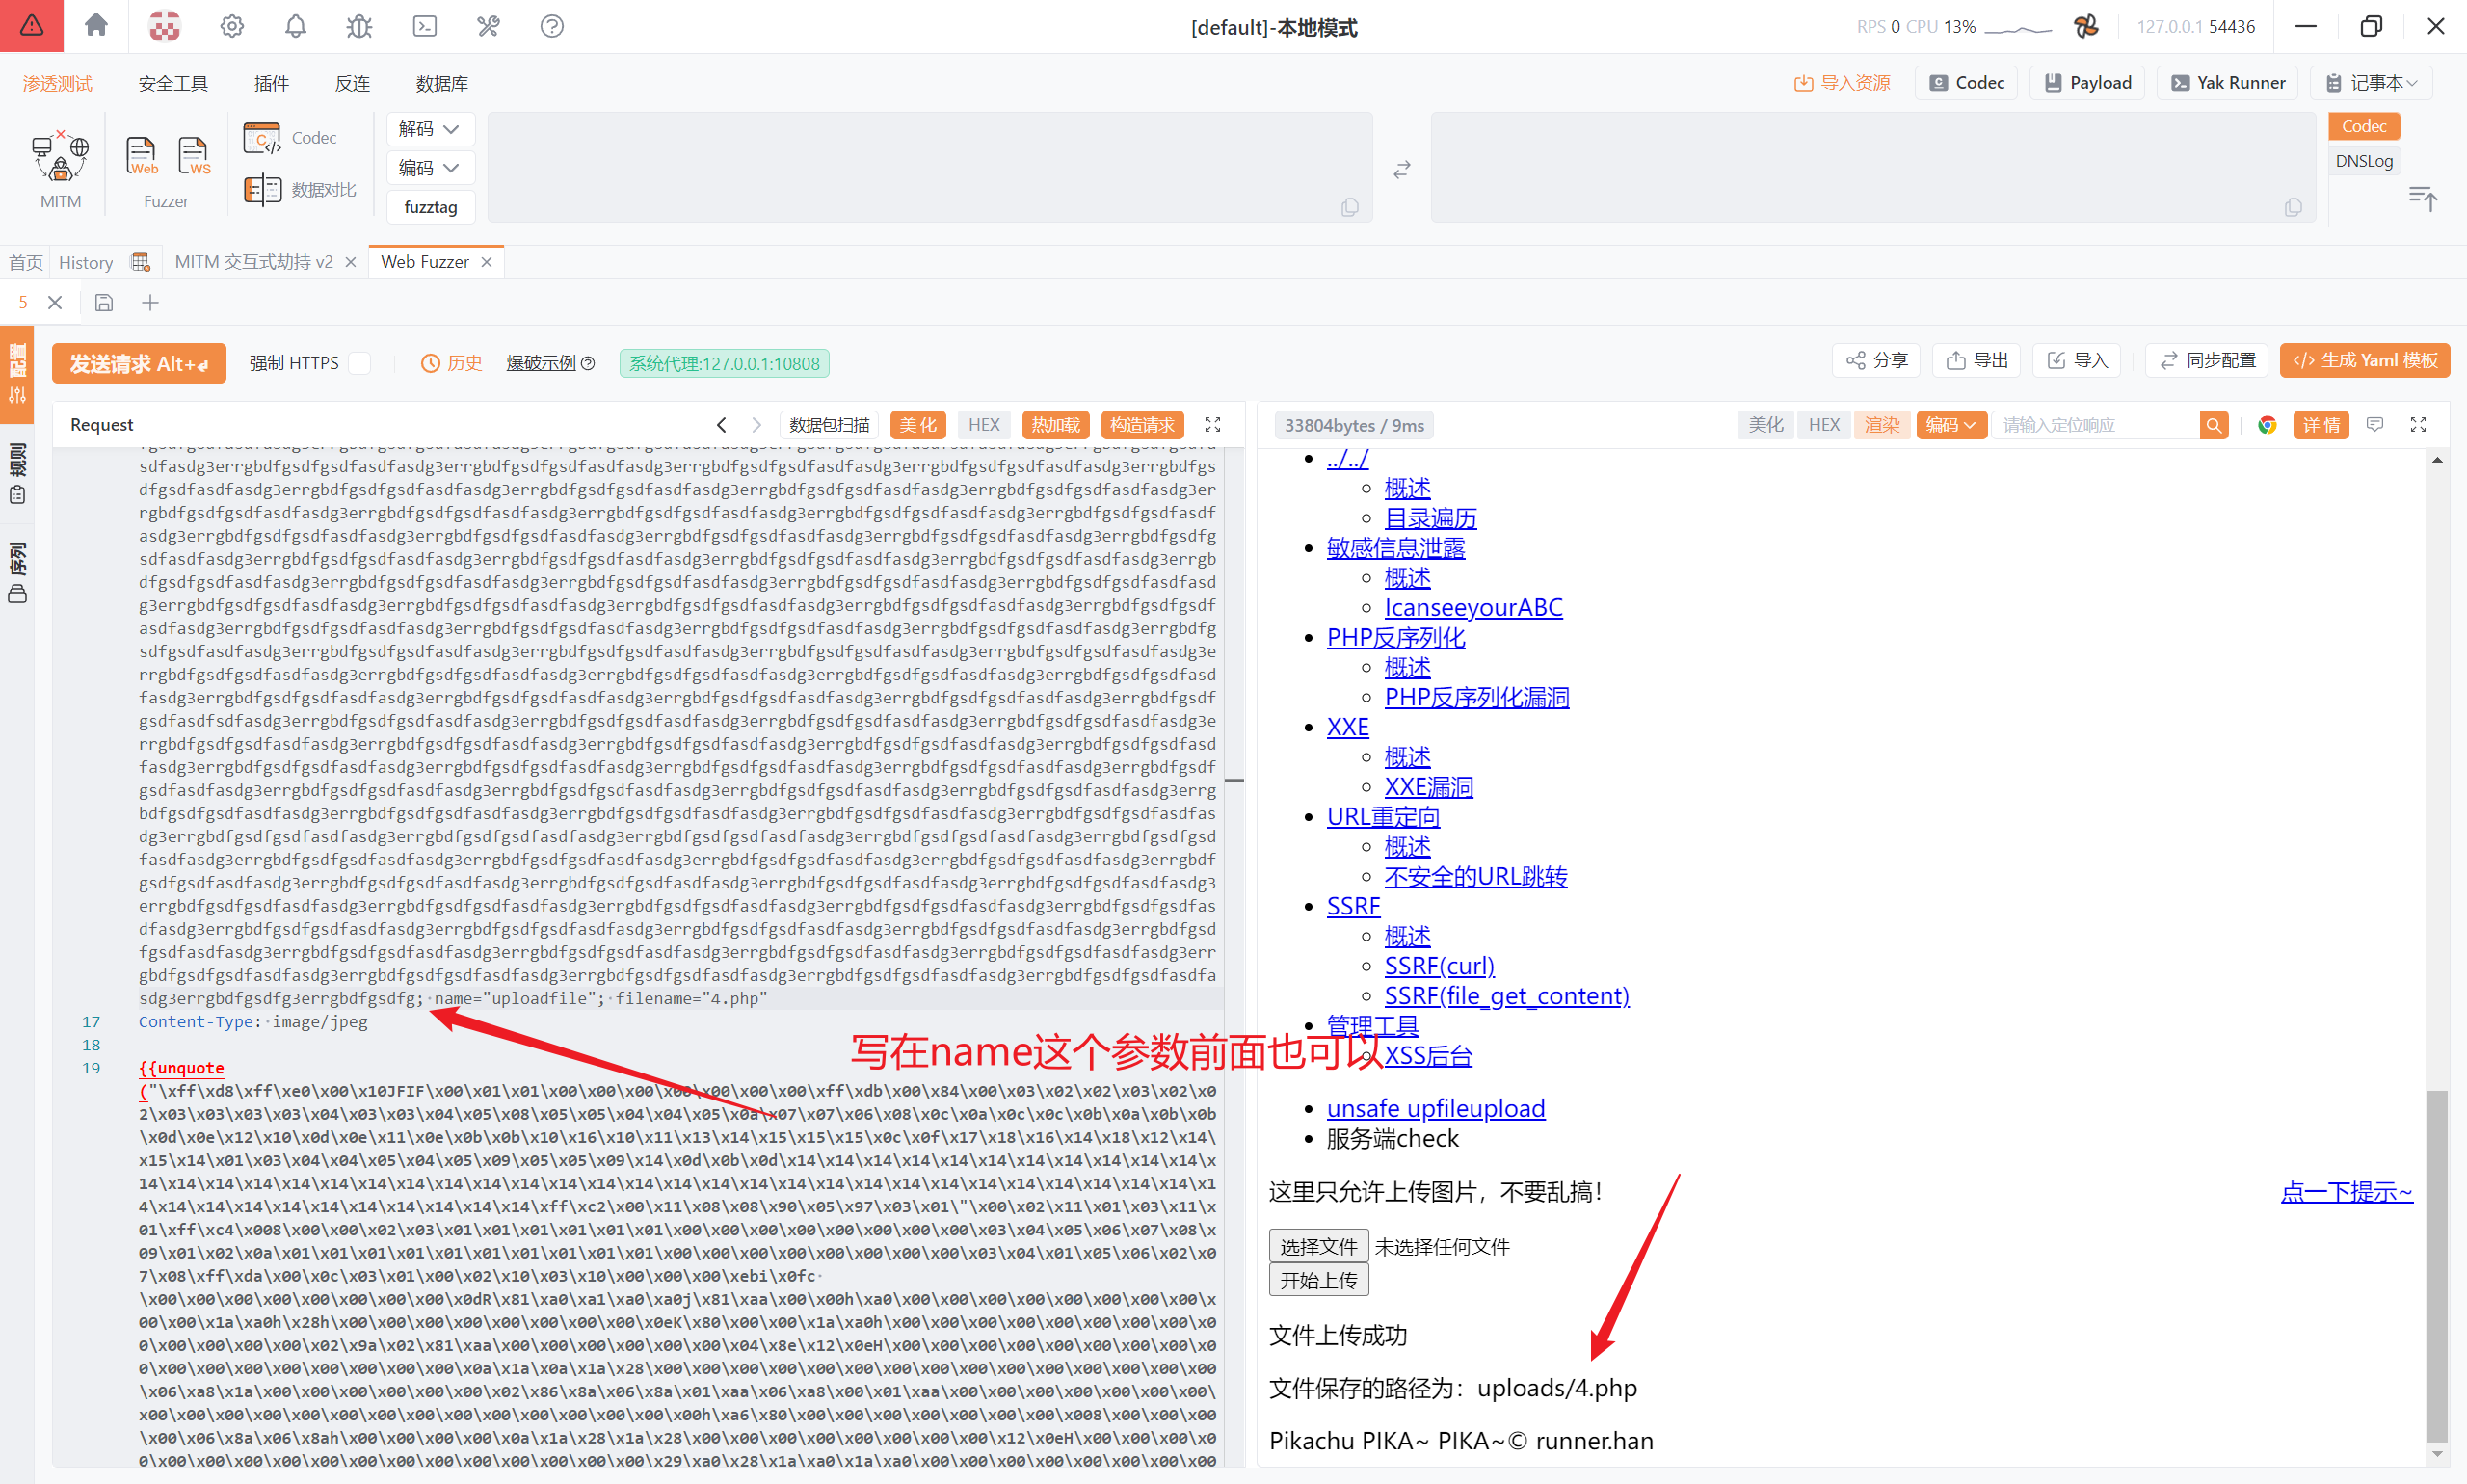The image size is (2467, 1484).
Task: Open the unsafe upfileupload link
Action: tap(1435, 1108)
